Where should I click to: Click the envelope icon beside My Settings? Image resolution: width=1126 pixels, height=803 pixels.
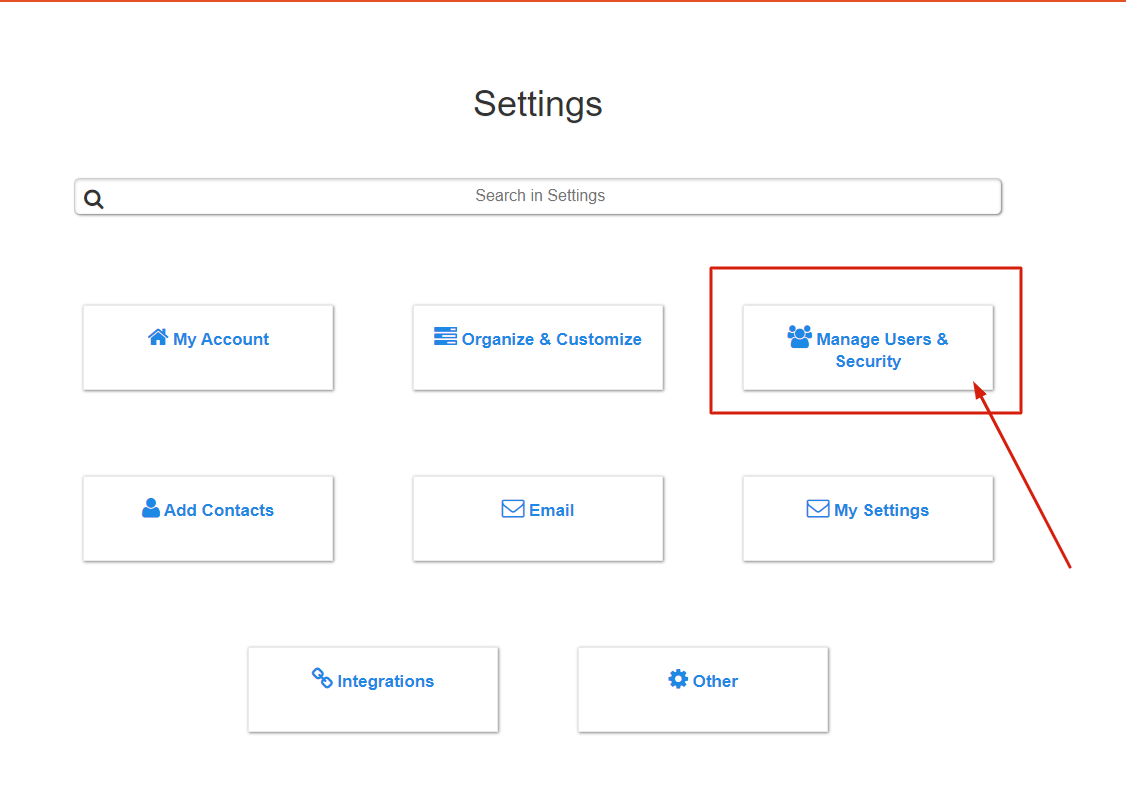[x=818, y=509]
